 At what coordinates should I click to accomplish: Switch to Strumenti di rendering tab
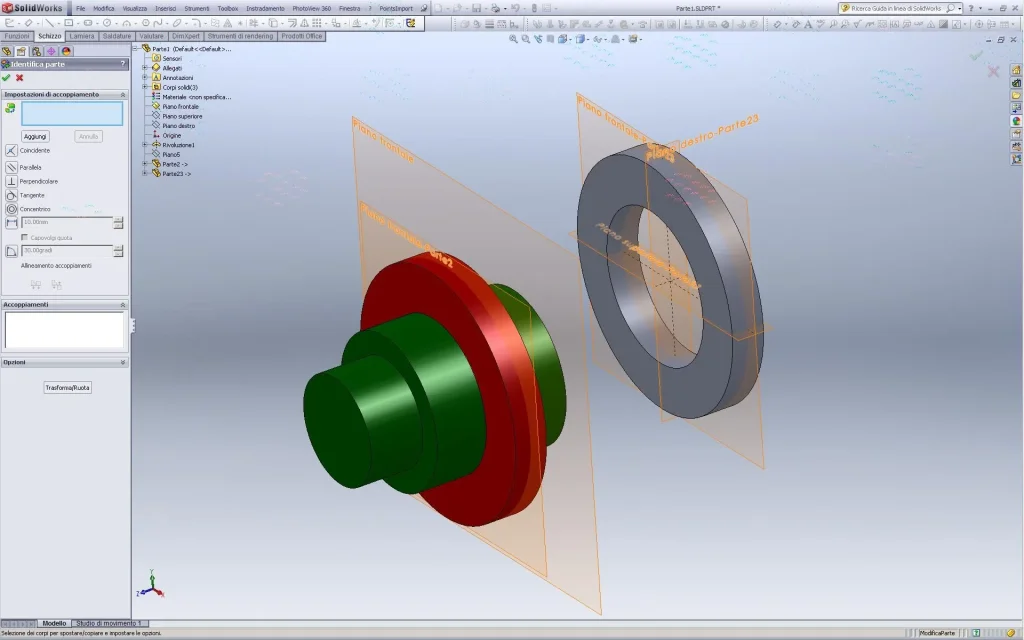(x=240, y=37)
